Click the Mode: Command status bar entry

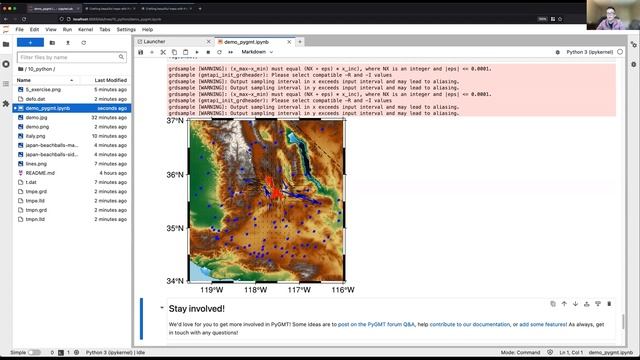click(x=520, y=352)
